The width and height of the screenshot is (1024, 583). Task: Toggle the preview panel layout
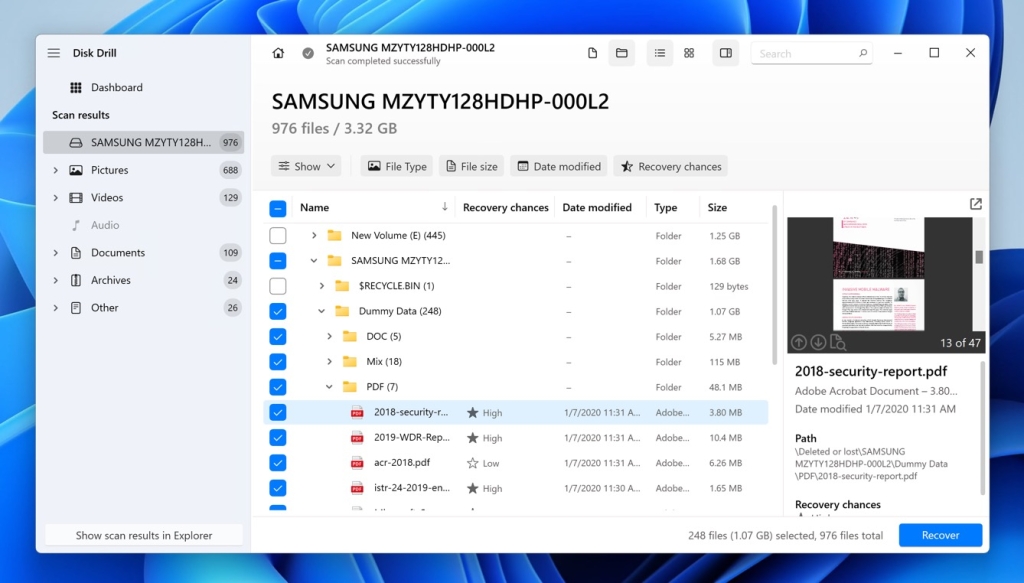click(x=725, y=53)
